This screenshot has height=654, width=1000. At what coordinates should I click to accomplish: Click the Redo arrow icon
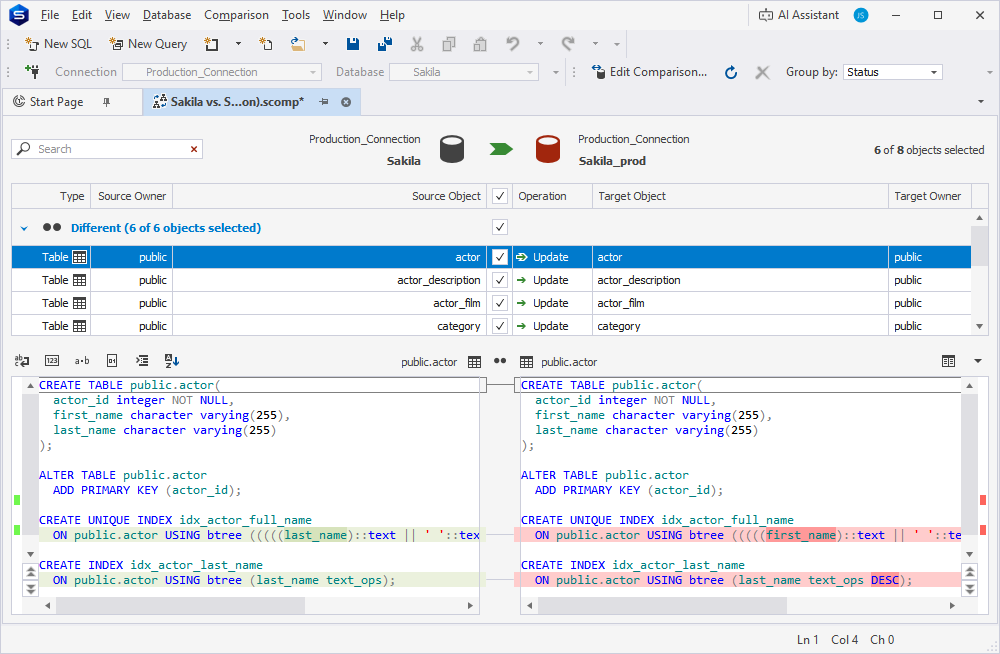click(568, 44)
